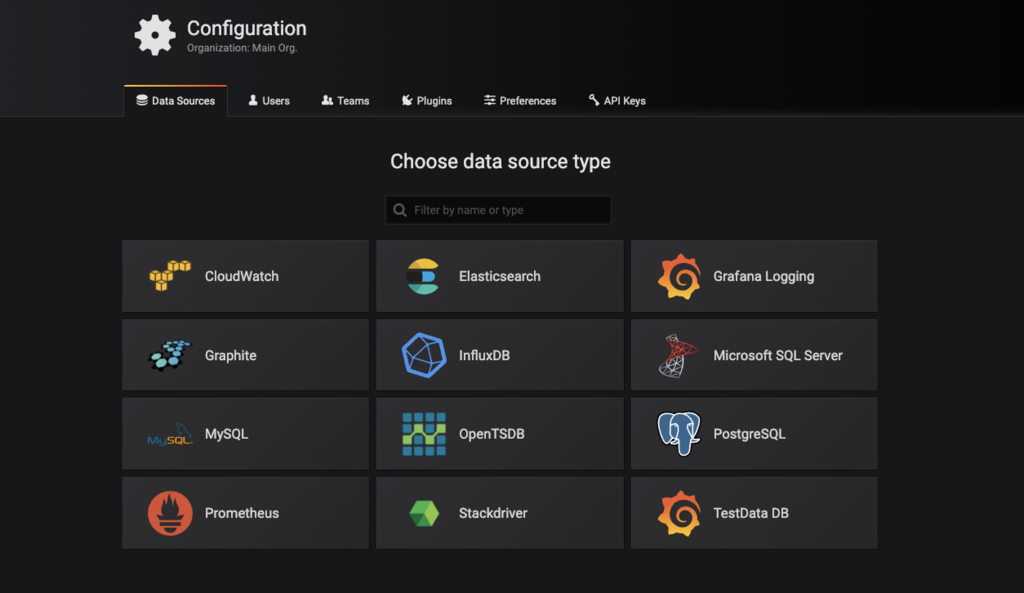
Task: Click the Elasticsearch logo icon
Action: pos(423,276)
